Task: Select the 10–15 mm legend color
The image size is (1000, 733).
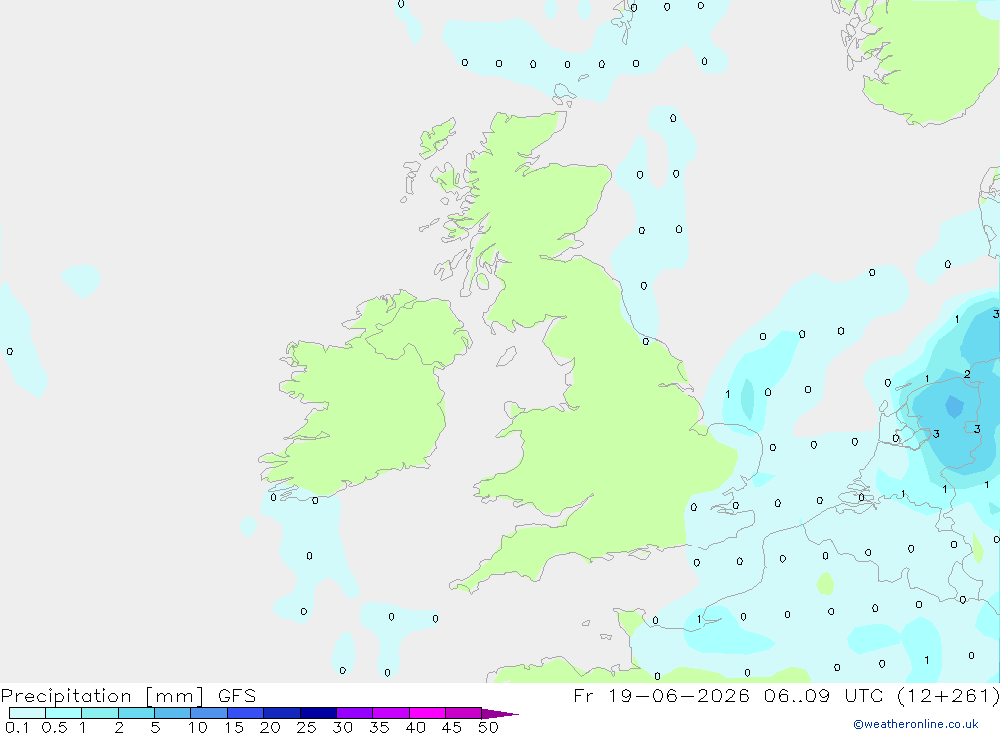Action: [209, 713]
